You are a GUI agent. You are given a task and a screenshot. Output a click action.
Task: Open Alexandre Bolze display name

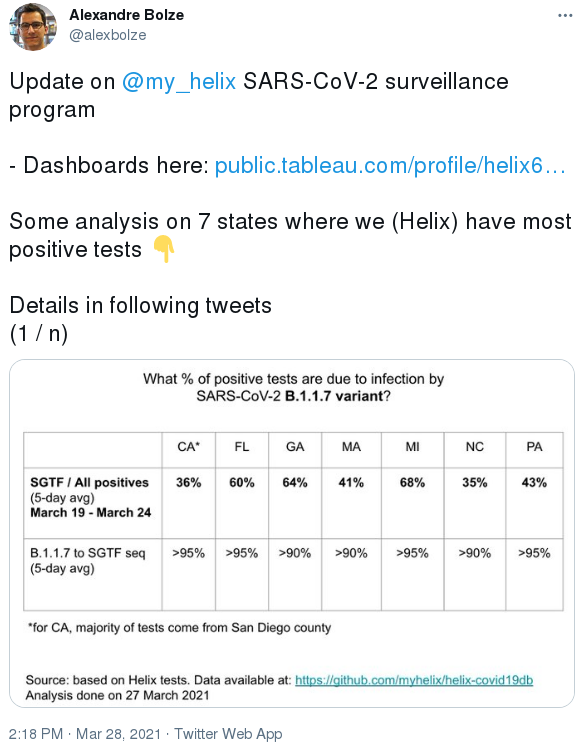(x=127, y=15)
